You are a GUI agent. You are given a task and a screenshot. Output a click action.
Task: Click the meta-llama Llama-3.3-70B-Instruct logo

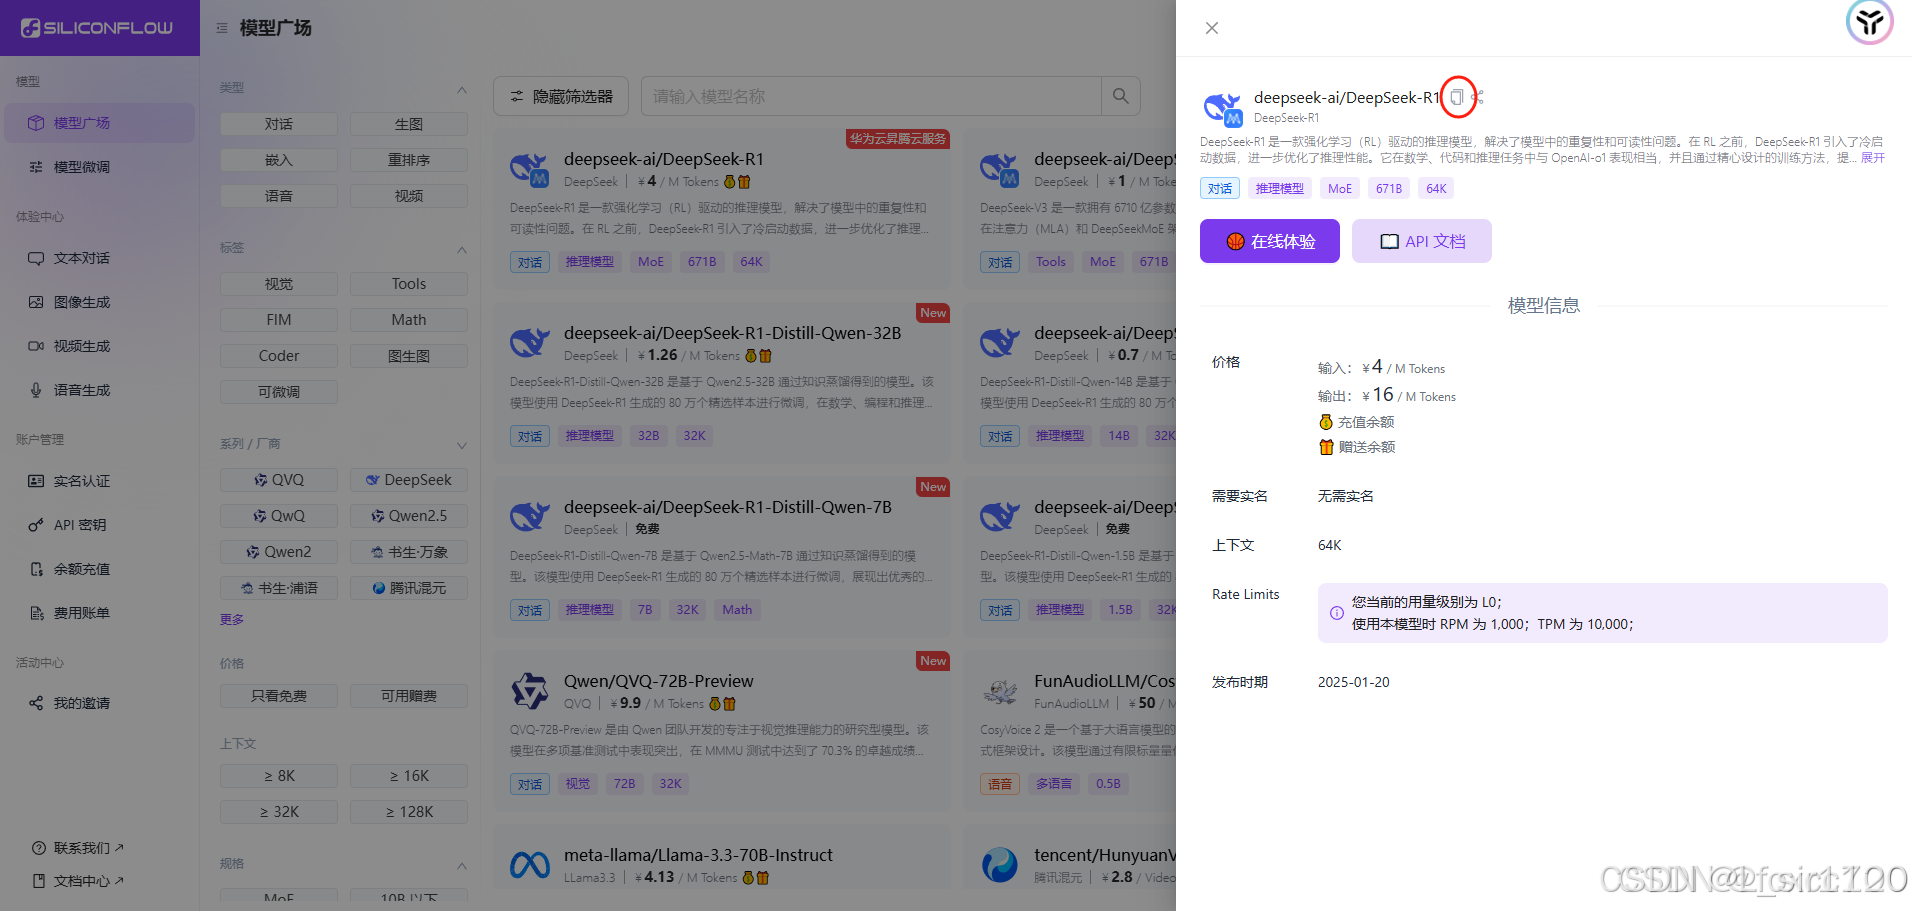(530, 865)
